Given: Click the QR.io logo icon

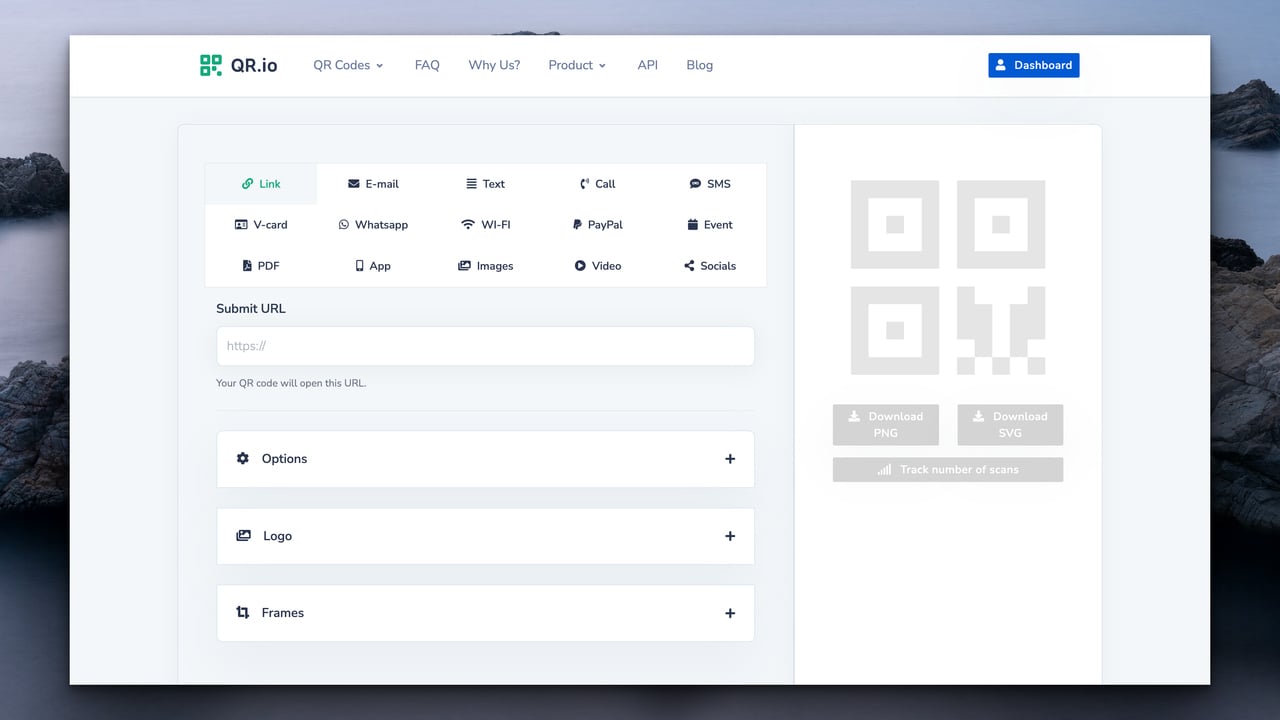Looking at the screenshot, I should coord(211,65).
